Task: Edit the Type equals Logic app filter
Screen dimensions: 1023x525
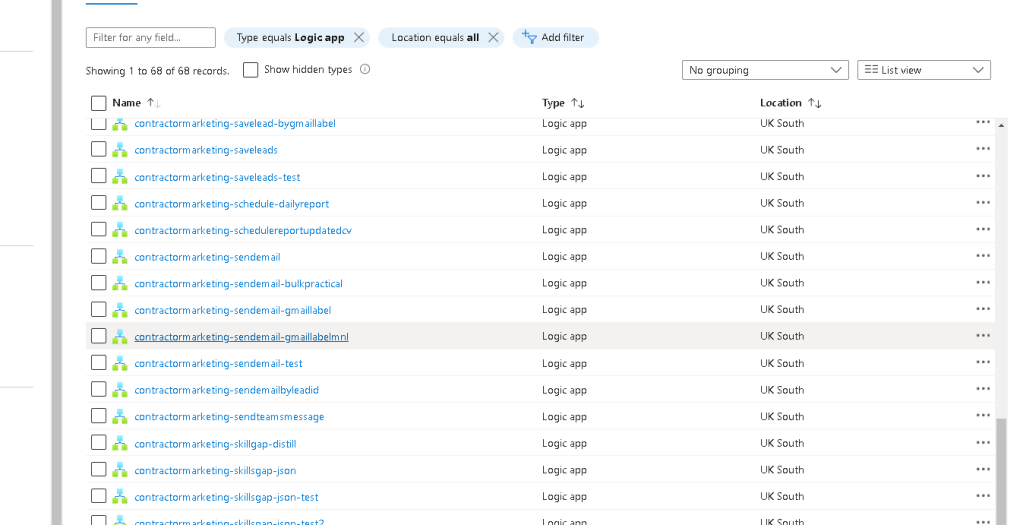Action: point(290,38)
